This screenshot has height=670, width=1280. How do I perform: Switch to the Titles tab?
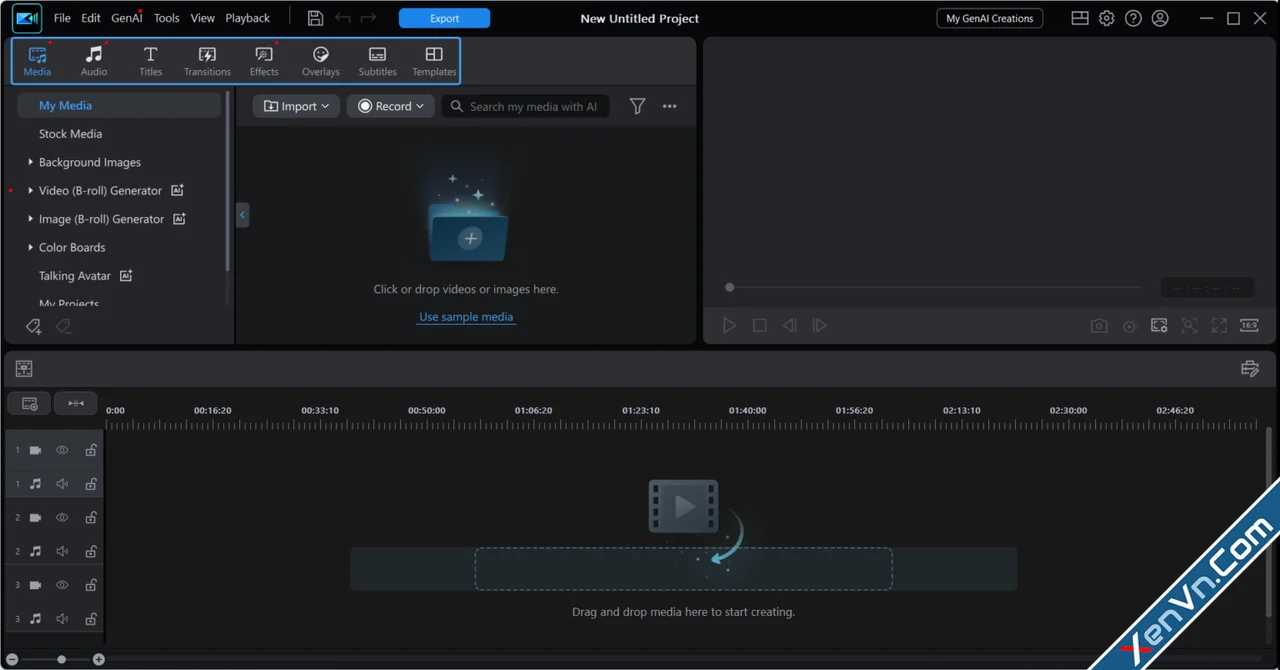tap(151, 61)
